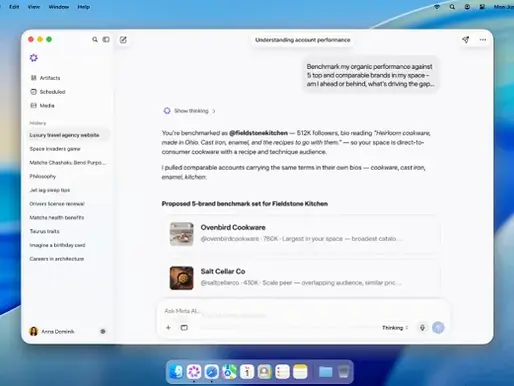Open the Meta AI app in dock
Image resolution: width=514 pixels, height=386 pixels.
(194, 372)
